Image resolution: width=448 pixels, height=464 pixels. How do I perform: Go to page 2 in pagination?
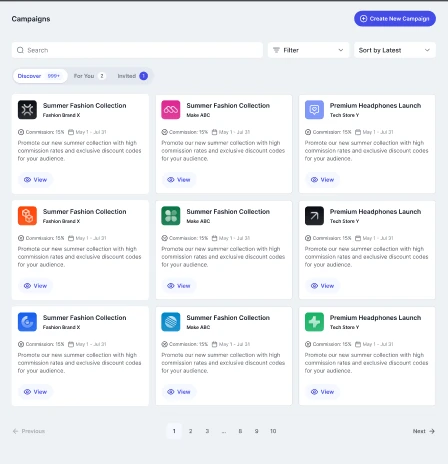pos(190,431)
